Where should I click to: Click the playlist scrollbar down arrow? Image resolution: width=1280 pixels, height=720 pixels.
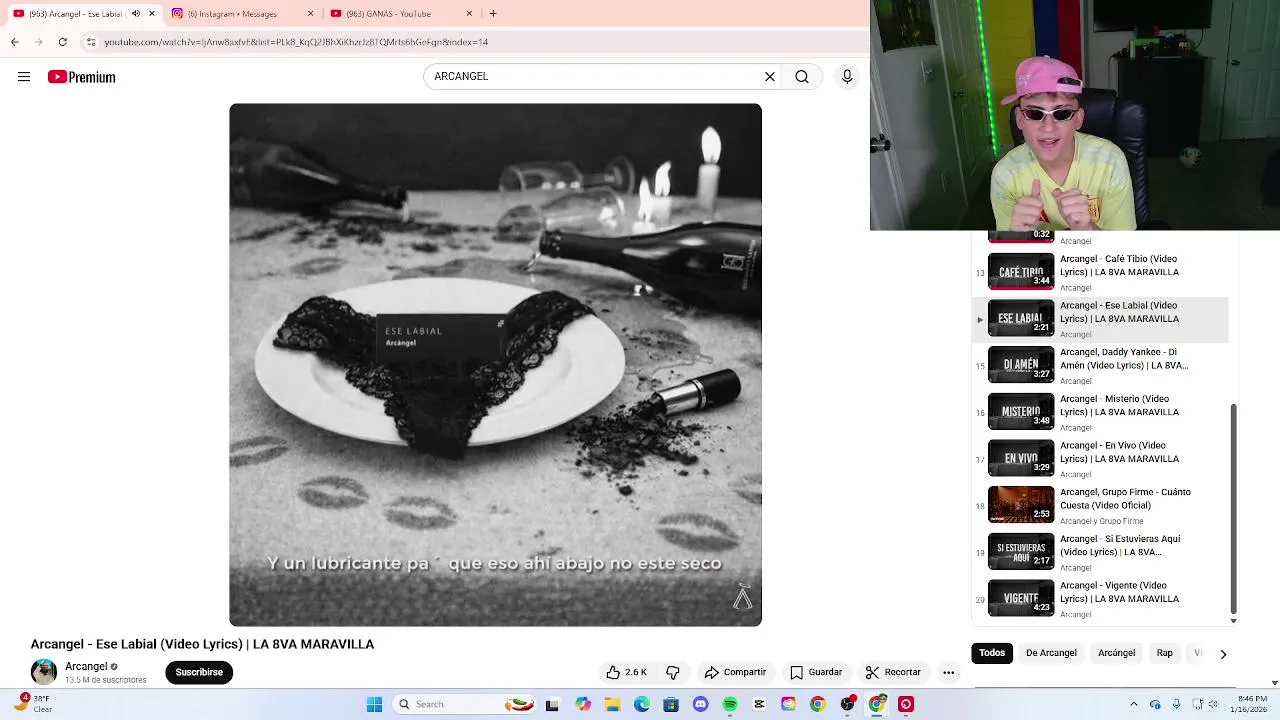click(1233, 621)
